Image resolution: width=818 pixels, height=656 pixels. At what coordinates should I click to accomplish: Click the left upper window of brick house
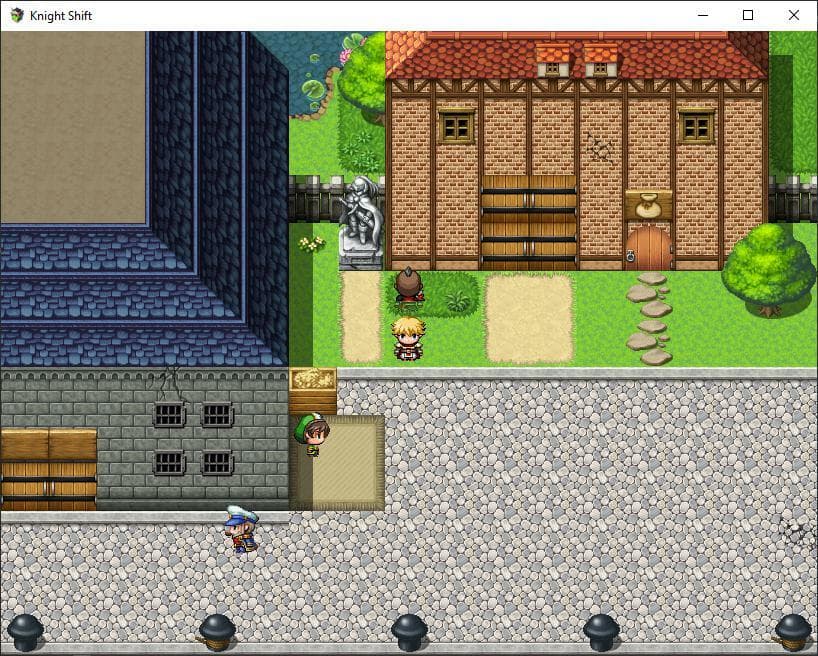click(x=456, y=127)
